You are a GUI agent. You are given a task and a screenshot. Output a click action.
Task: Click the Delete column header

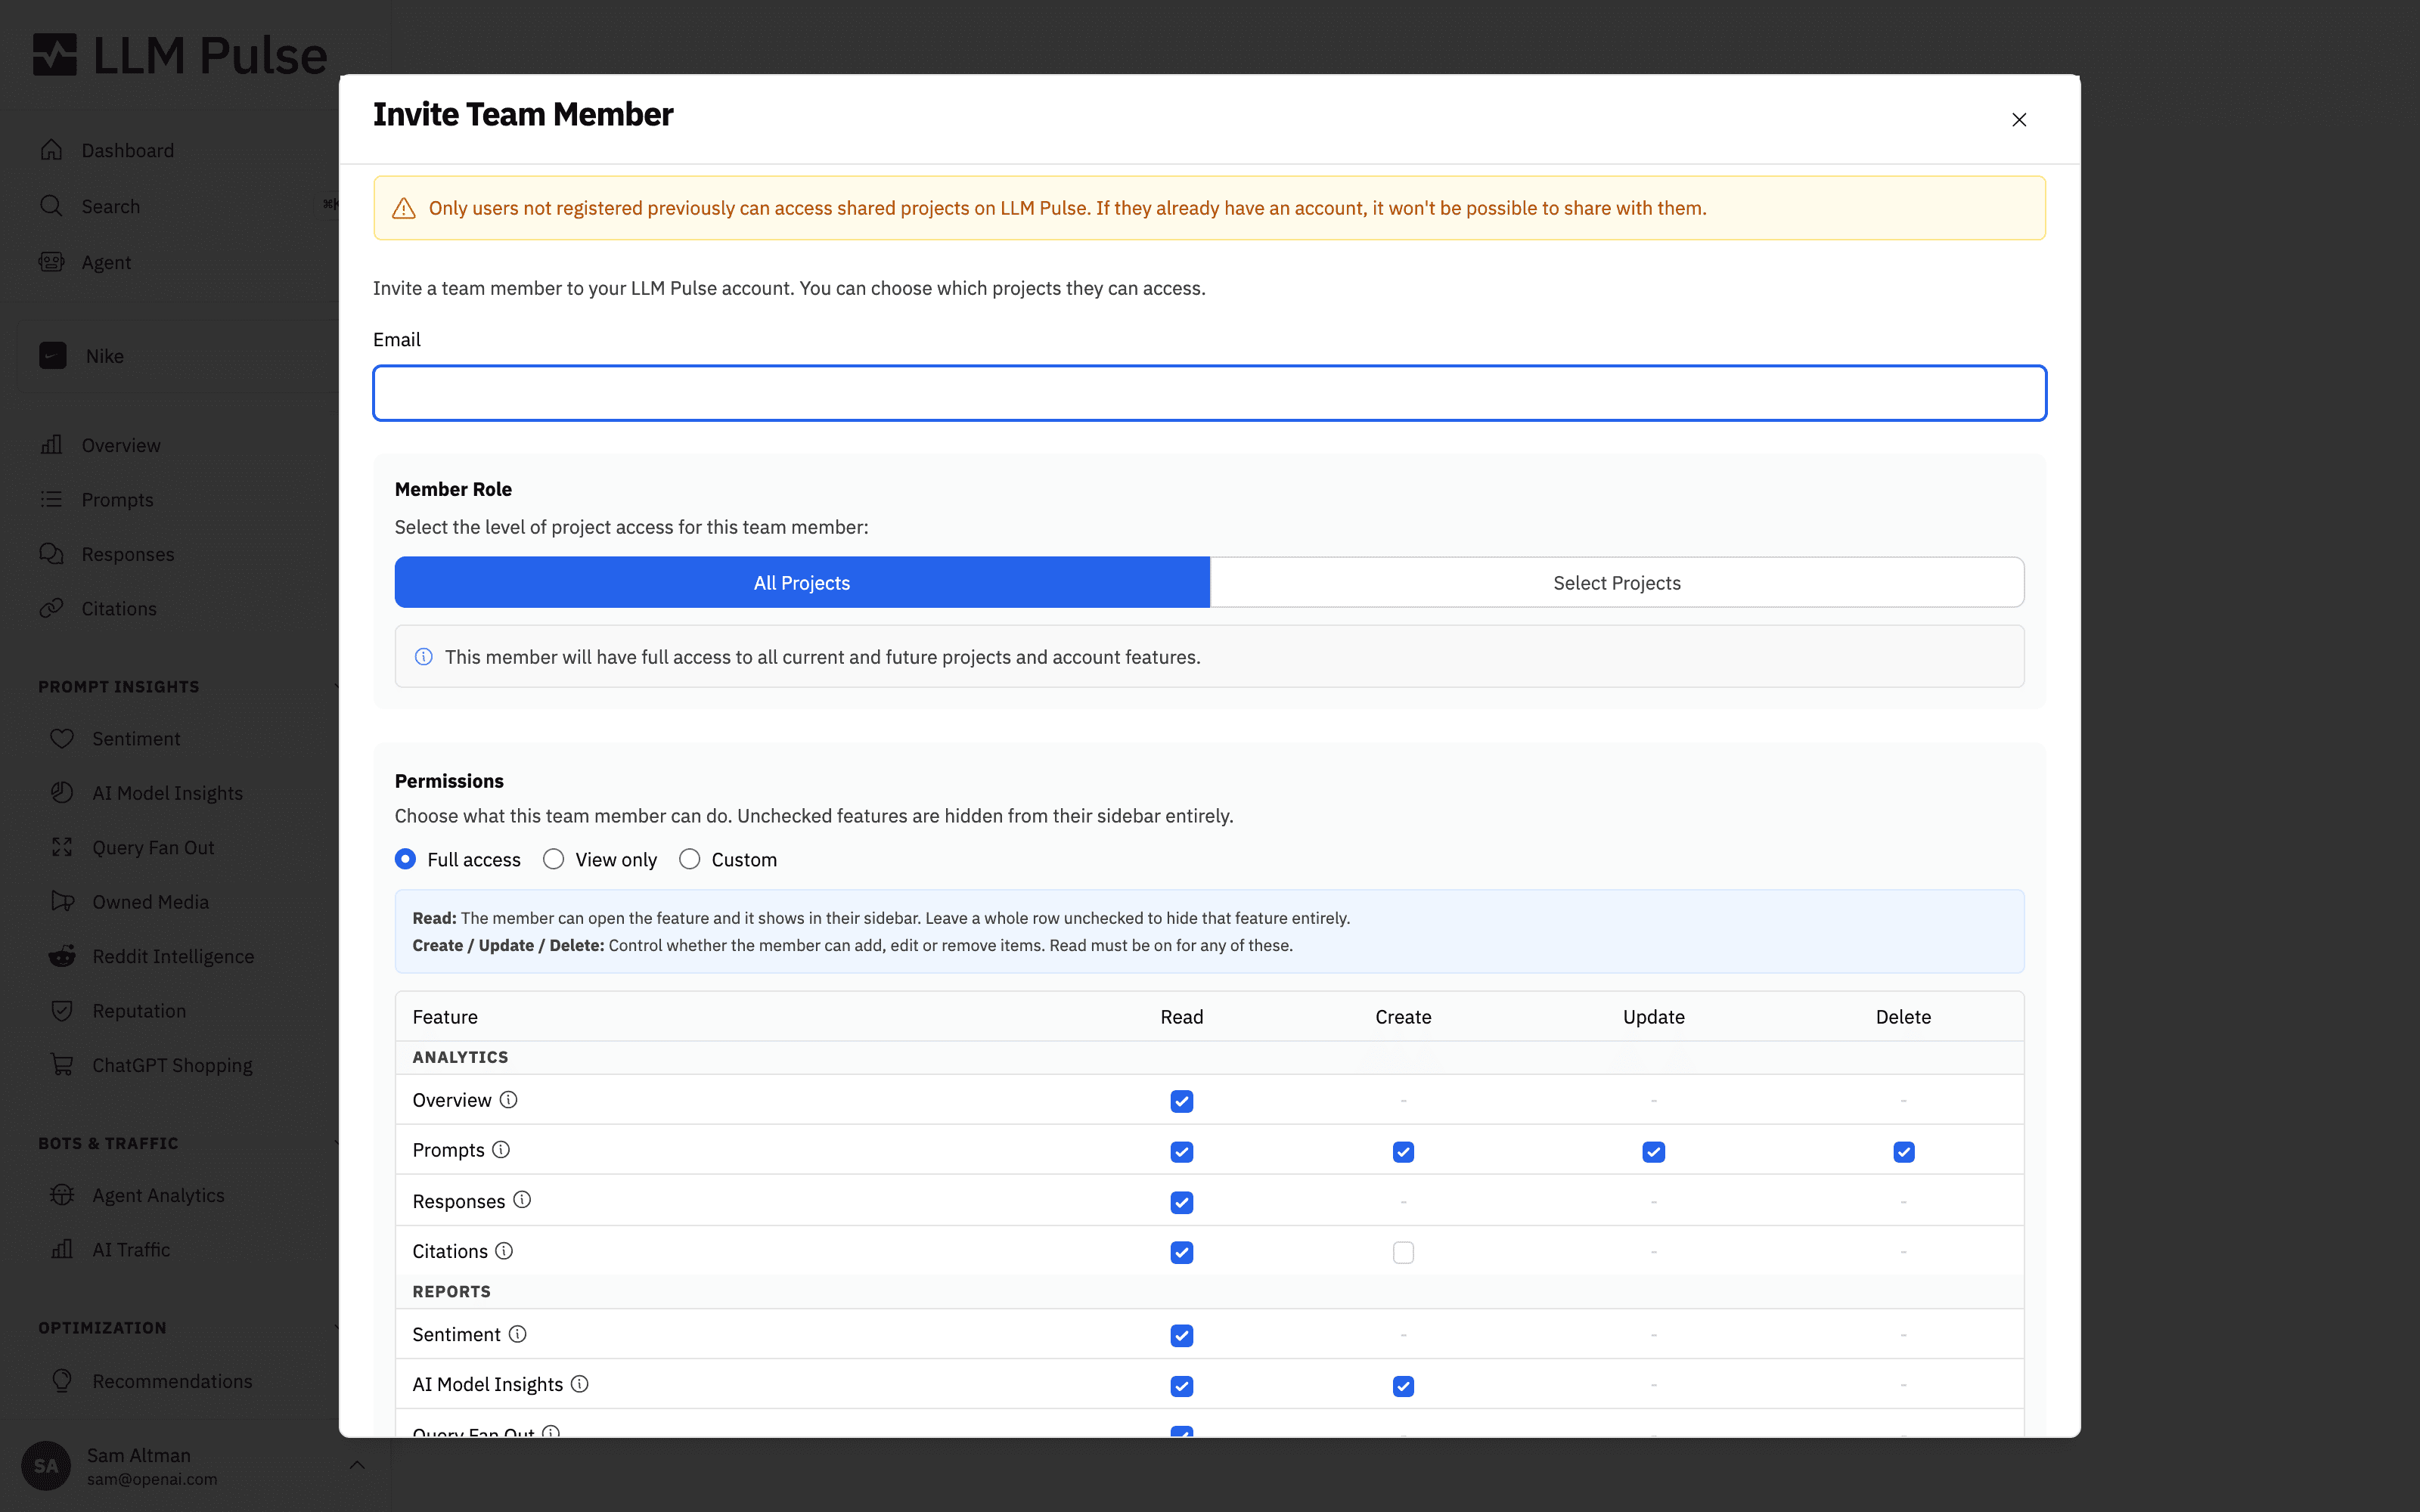[x=1903, y=1016]
